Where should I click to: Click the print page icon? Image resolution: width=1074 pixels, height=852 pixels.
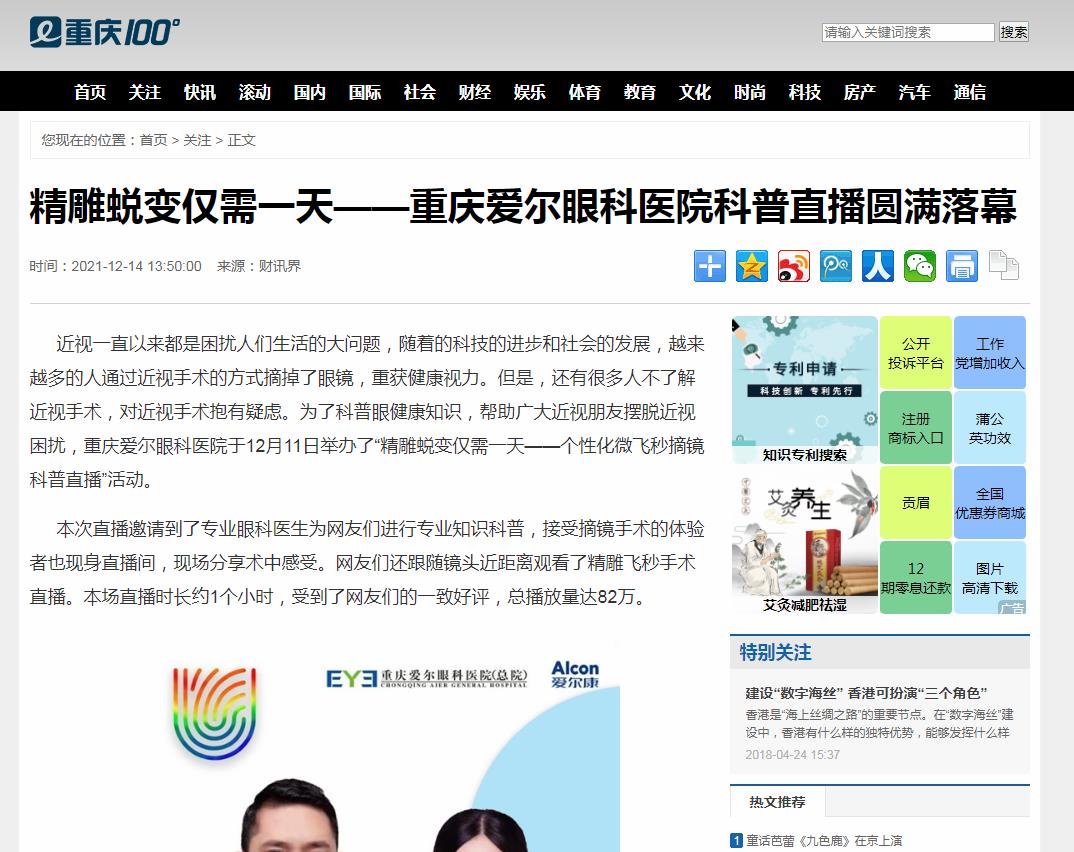pyautogui.click(x=962, y=266)
